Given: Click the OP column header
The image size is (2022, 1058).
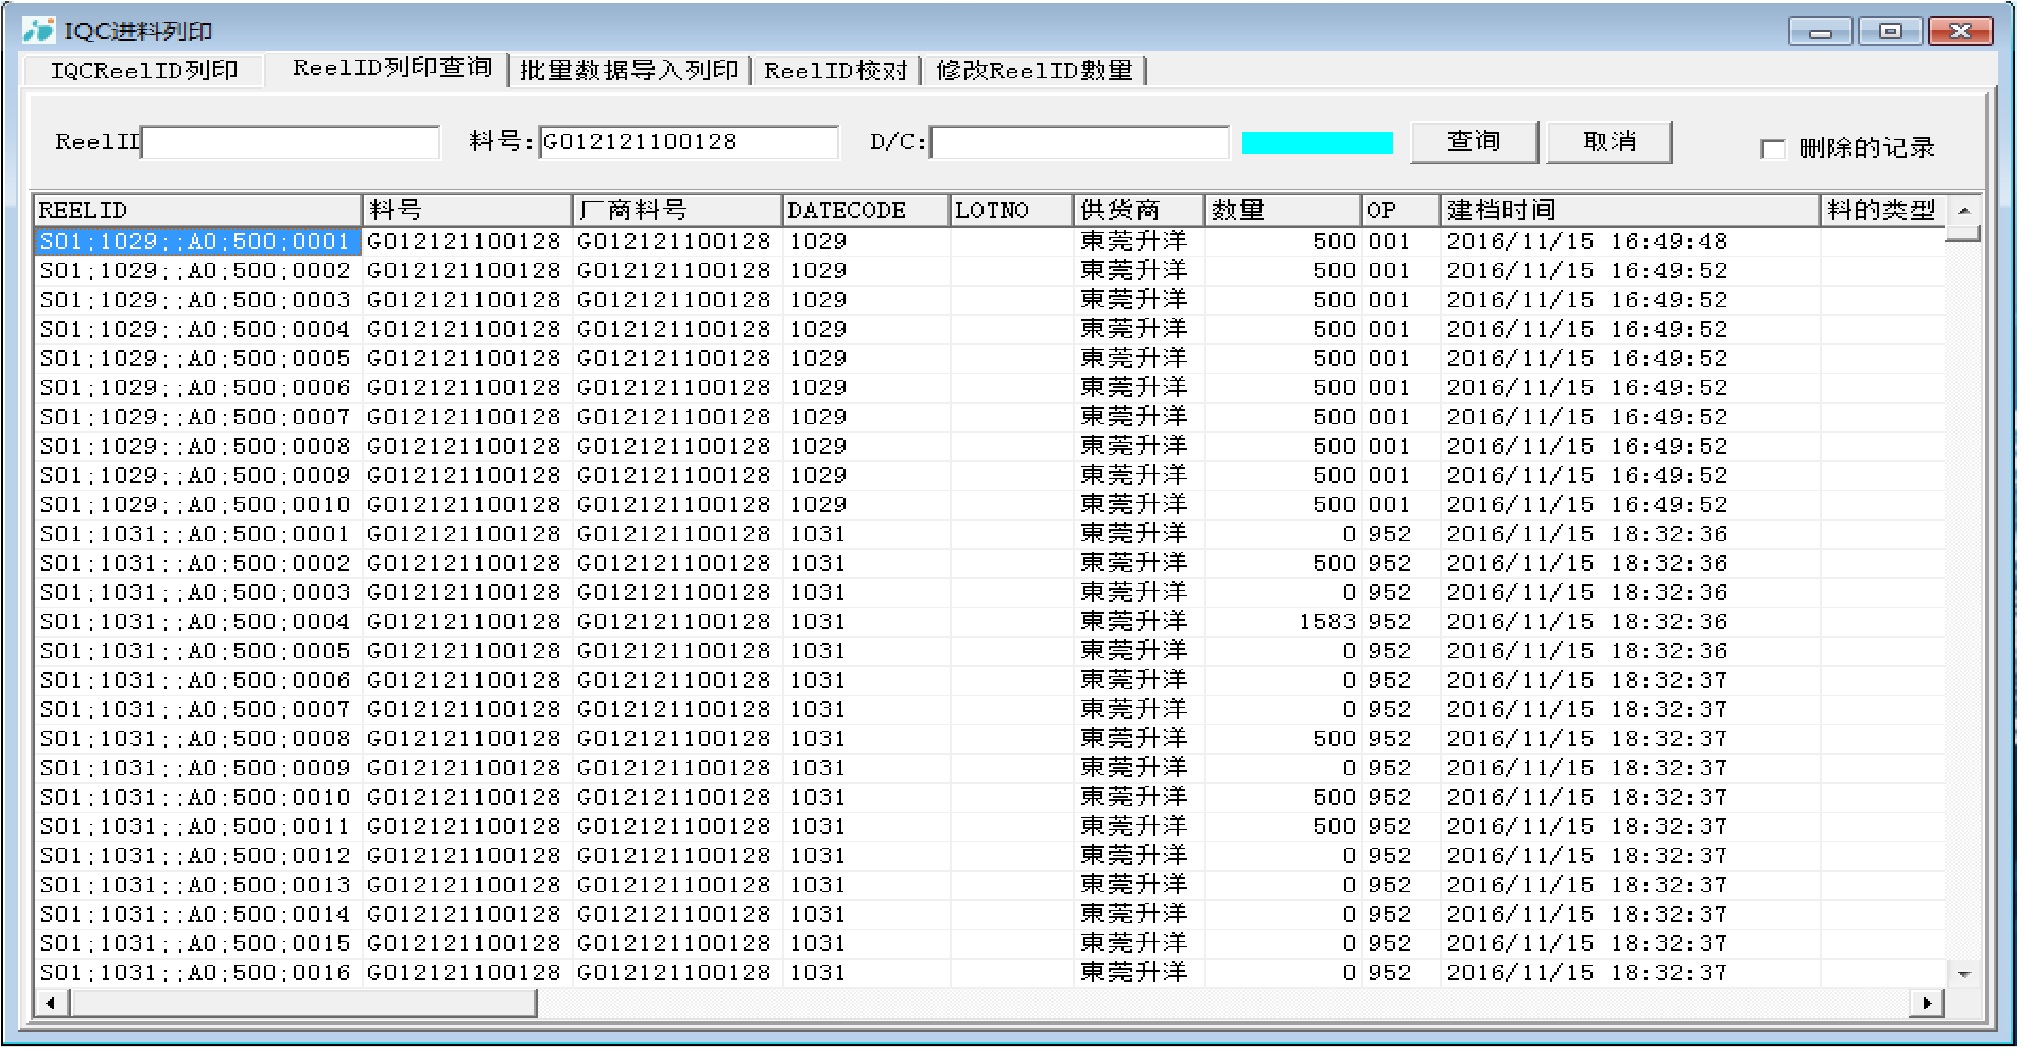Looking at the screenshot, I should pos(1401,210).
